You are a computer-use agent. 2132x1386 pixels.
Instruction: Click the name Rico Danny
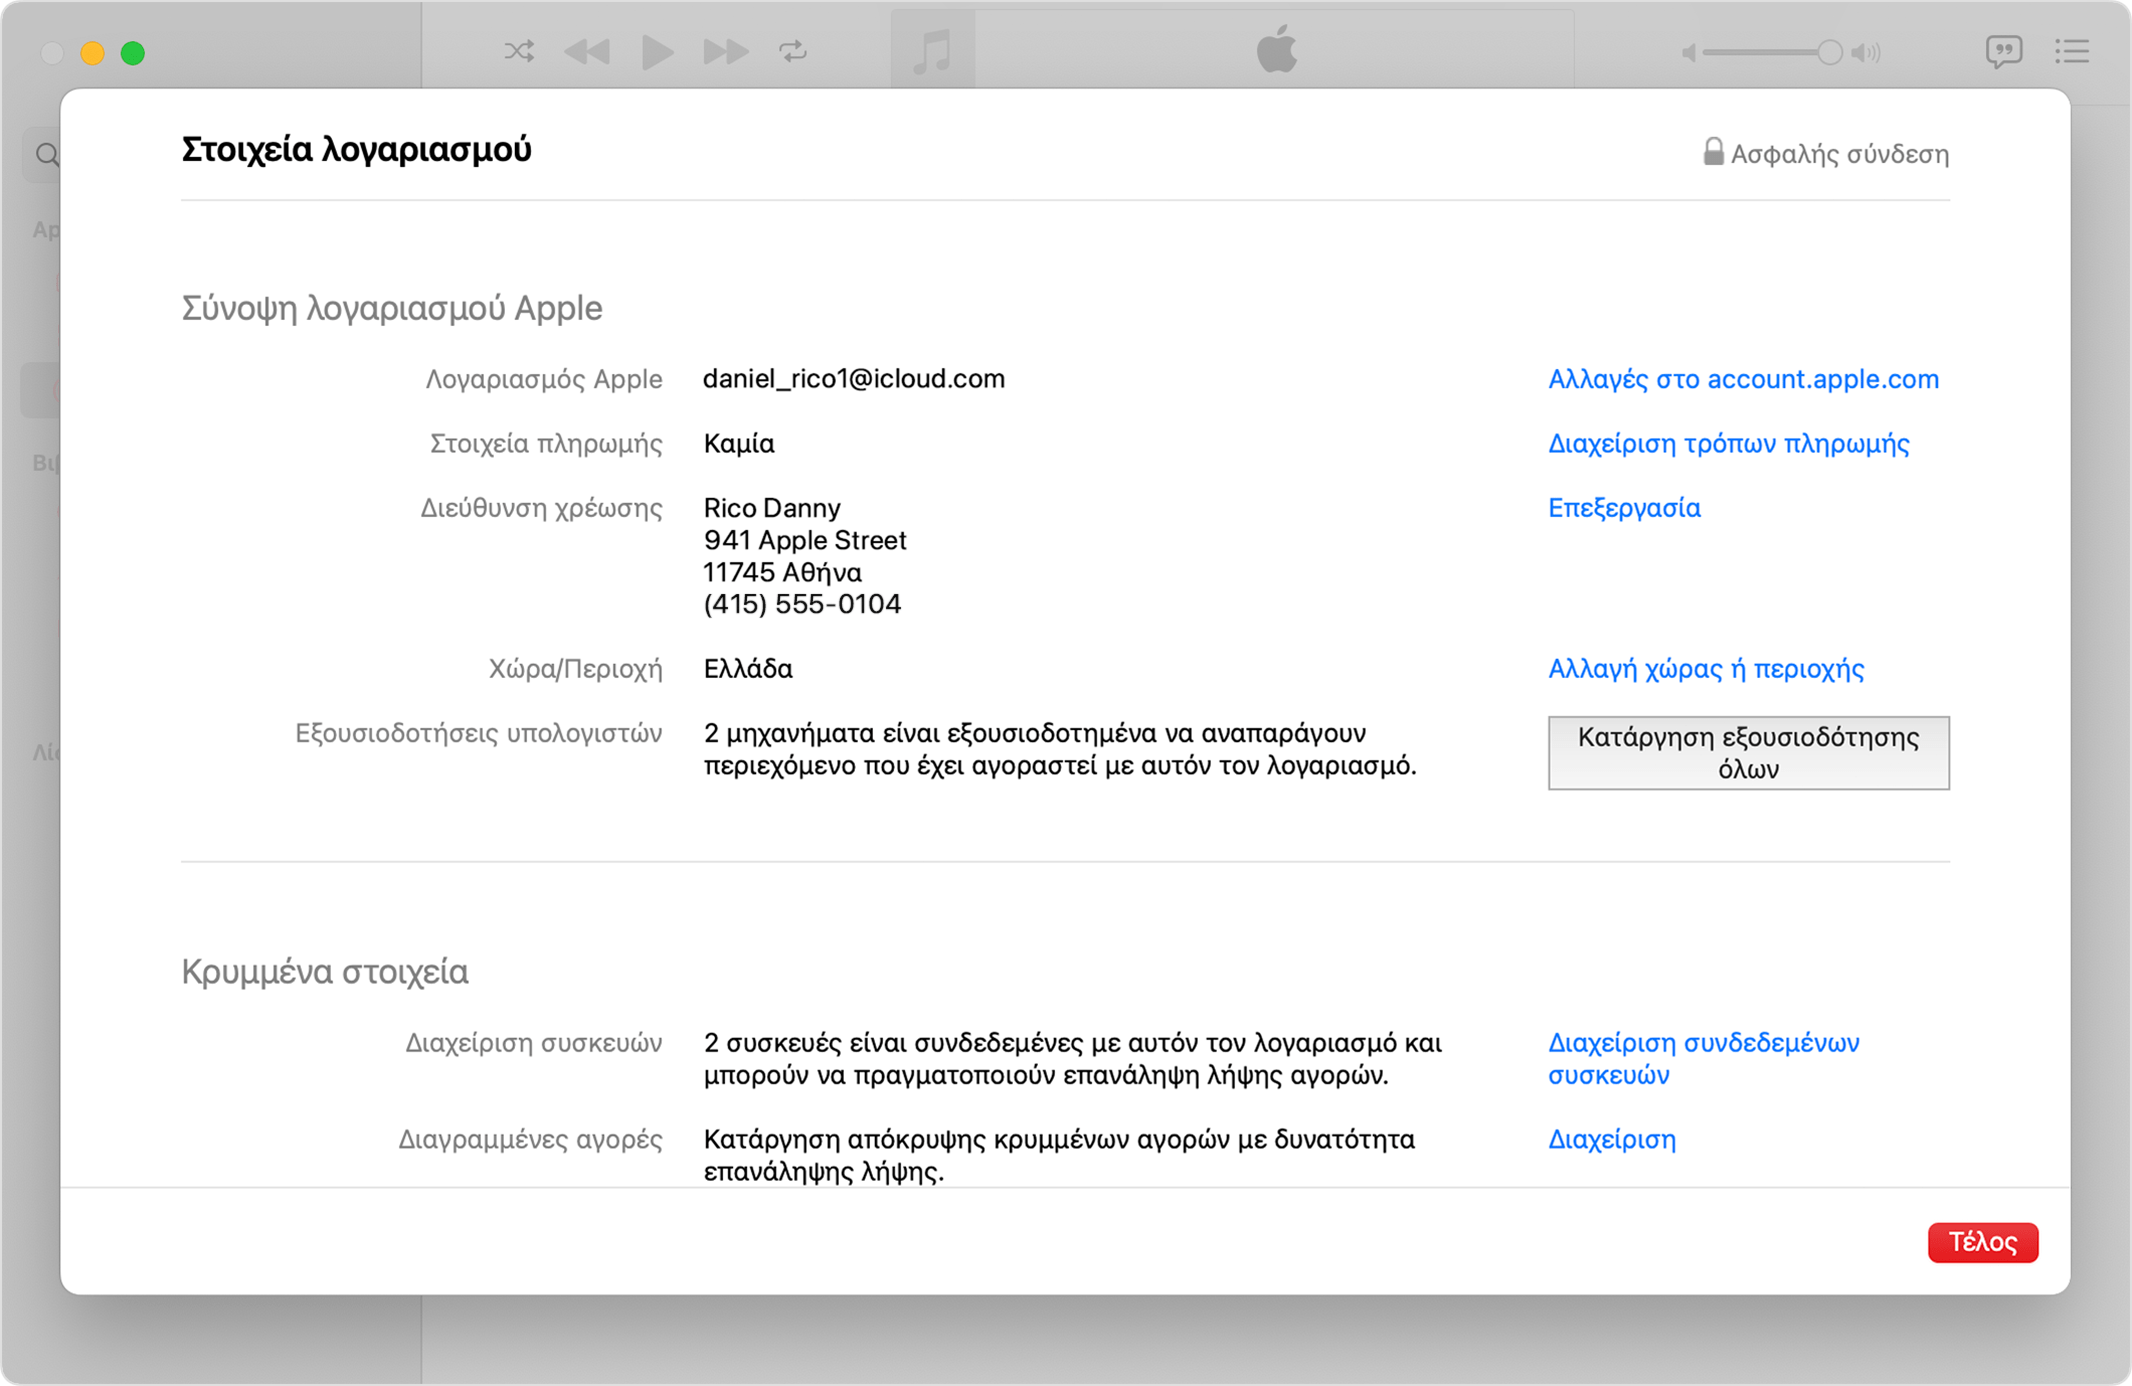pyautogui.click(x=772, y=508)
